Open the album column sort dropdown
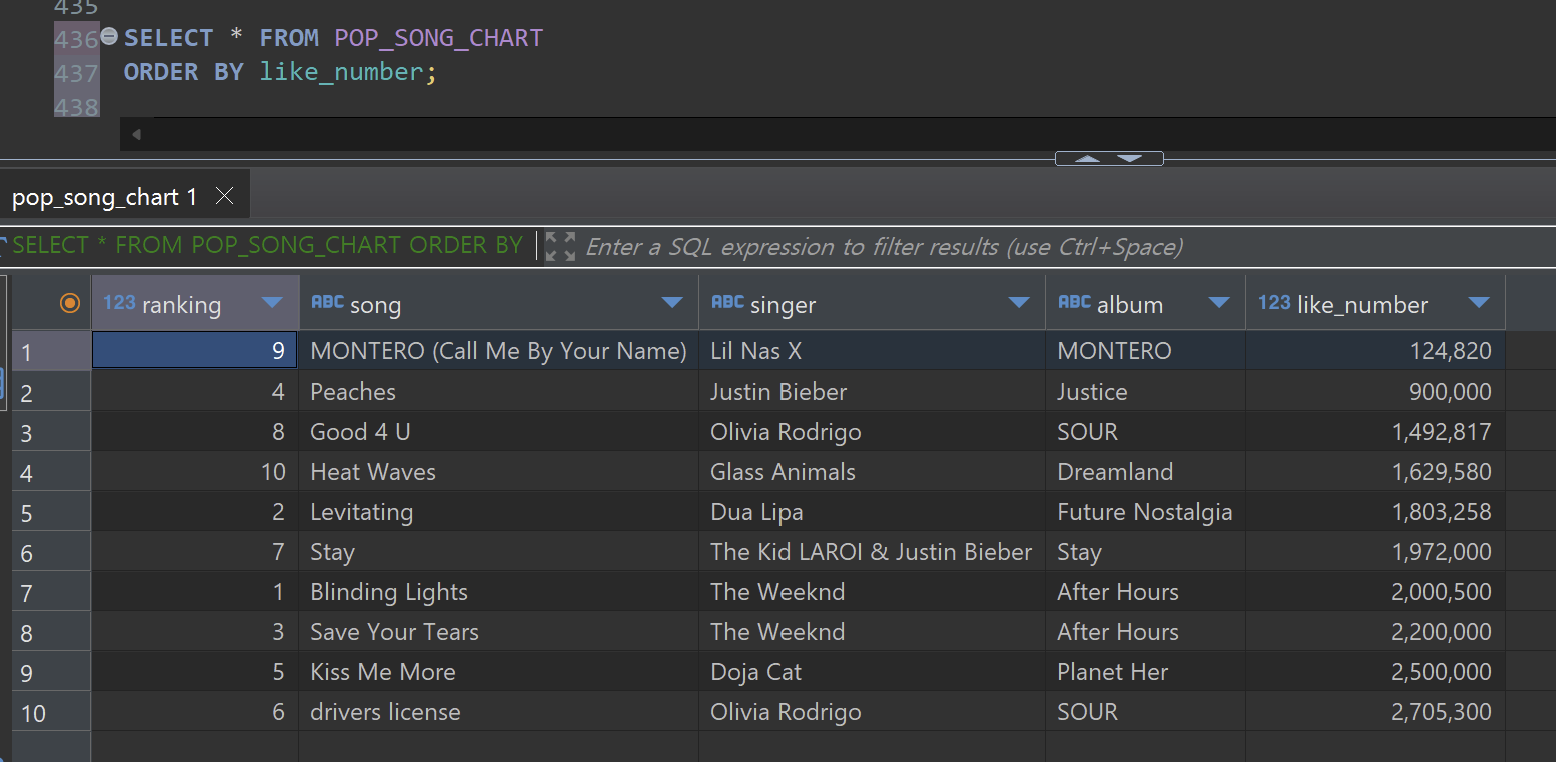1556x762 pixels. pyautogui.click(x=1218, y=303)
